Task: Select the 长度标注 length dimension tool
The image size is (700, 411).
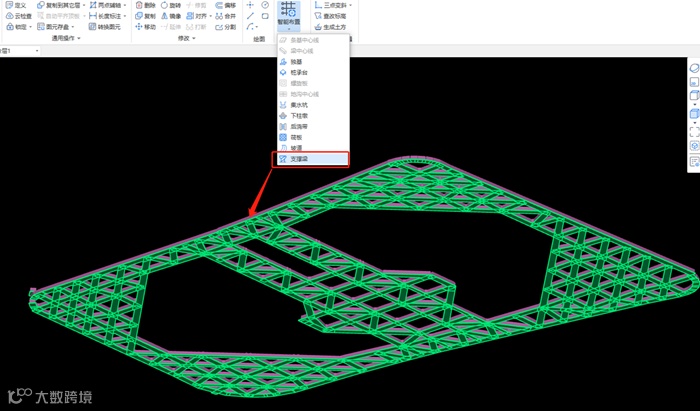Action: point(105,16)
